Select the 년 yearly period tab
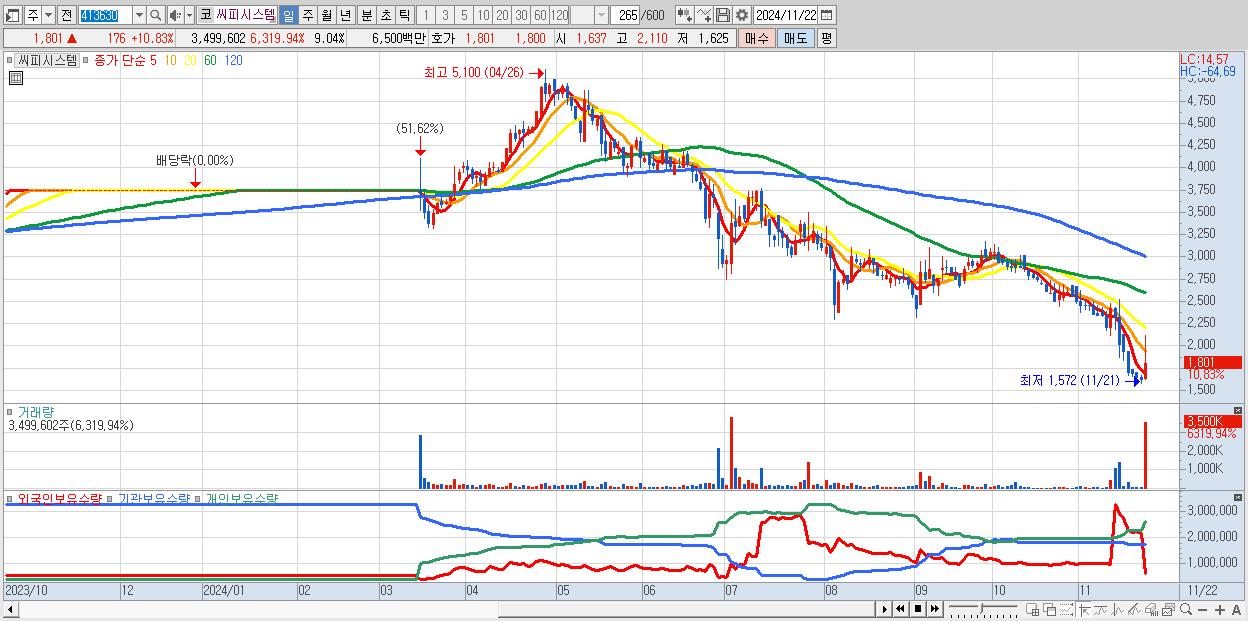 [345, 15]
